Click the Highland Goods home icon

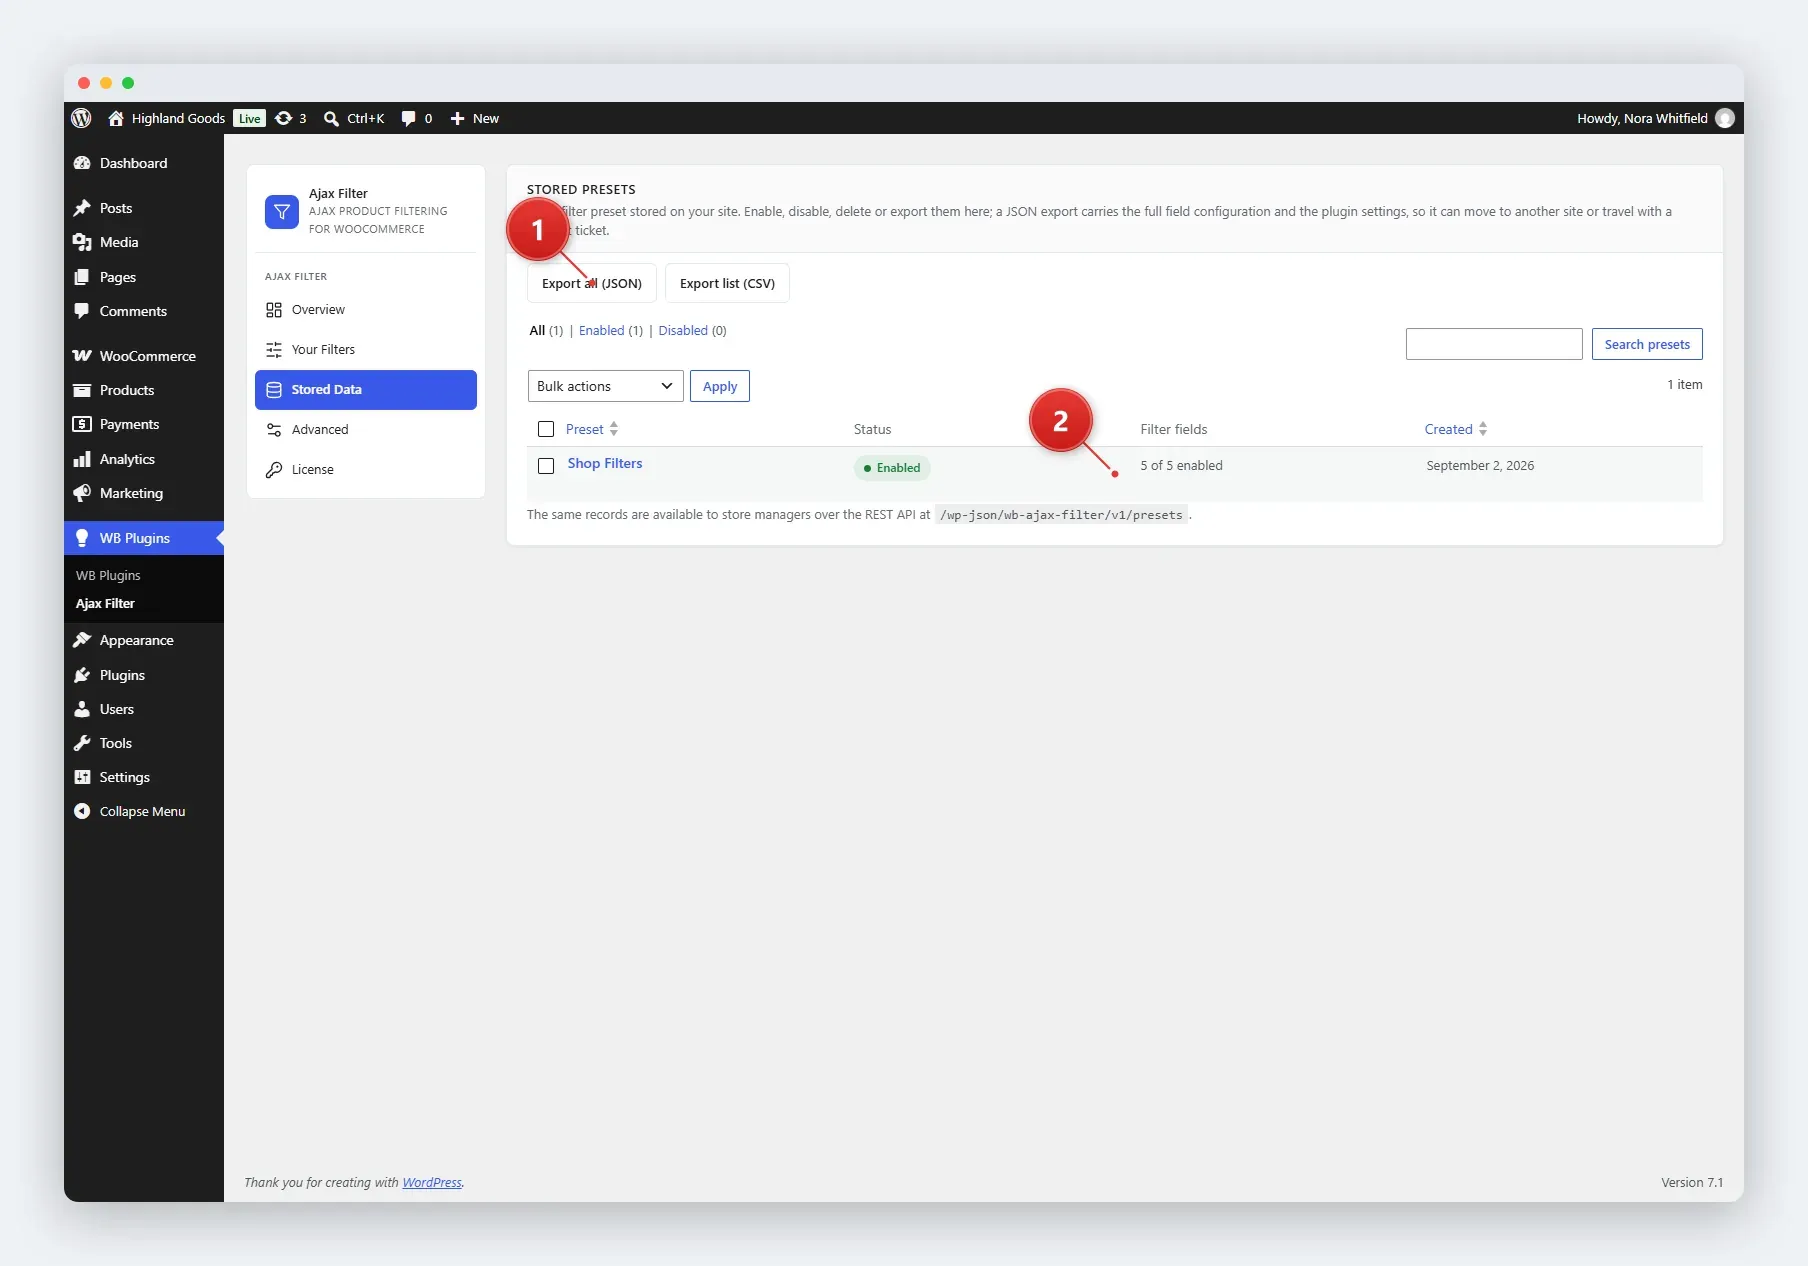click(116, 118)
